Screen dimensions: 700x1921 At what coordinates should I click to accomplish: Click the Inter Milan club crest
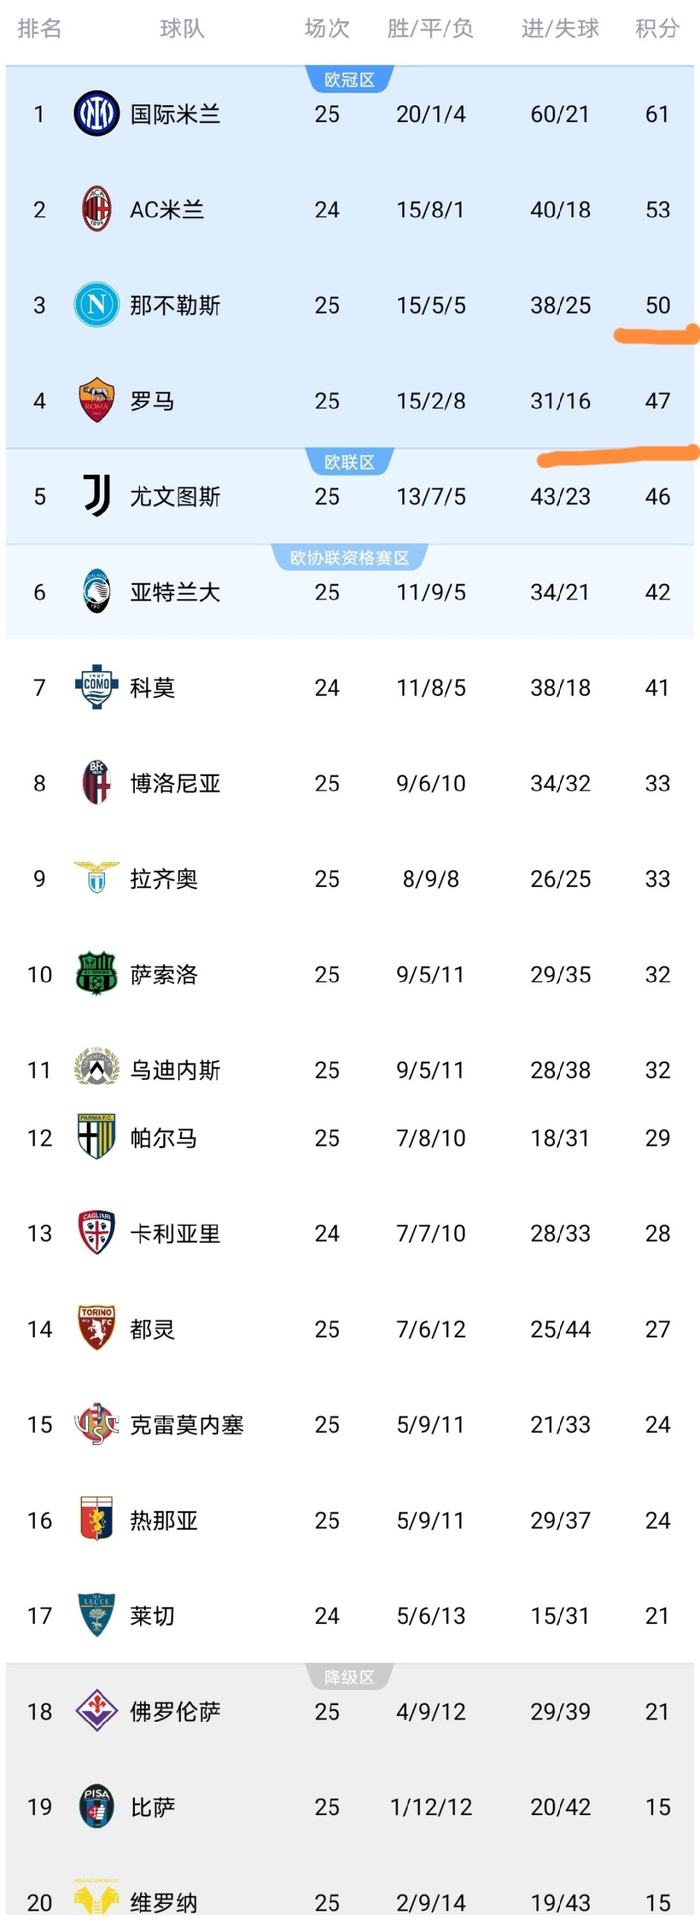(97, 114)
